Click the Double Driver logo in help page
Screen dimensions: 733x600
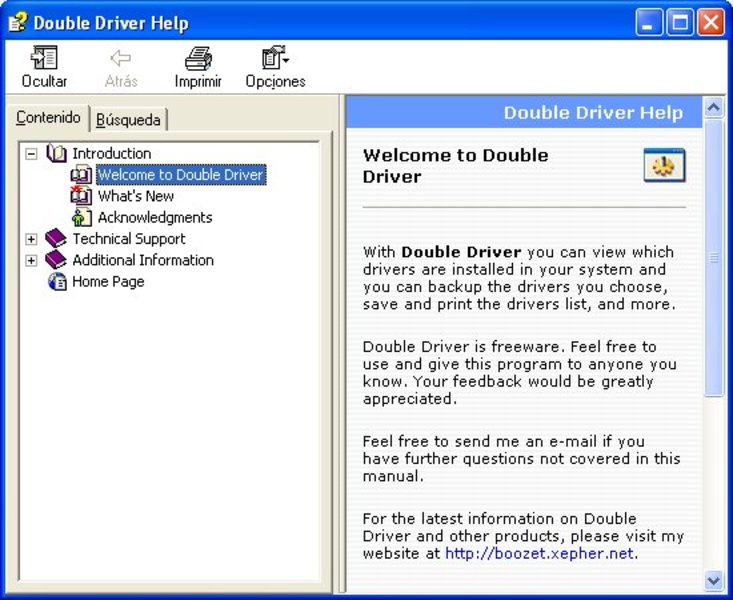click(x=664, y=166)
